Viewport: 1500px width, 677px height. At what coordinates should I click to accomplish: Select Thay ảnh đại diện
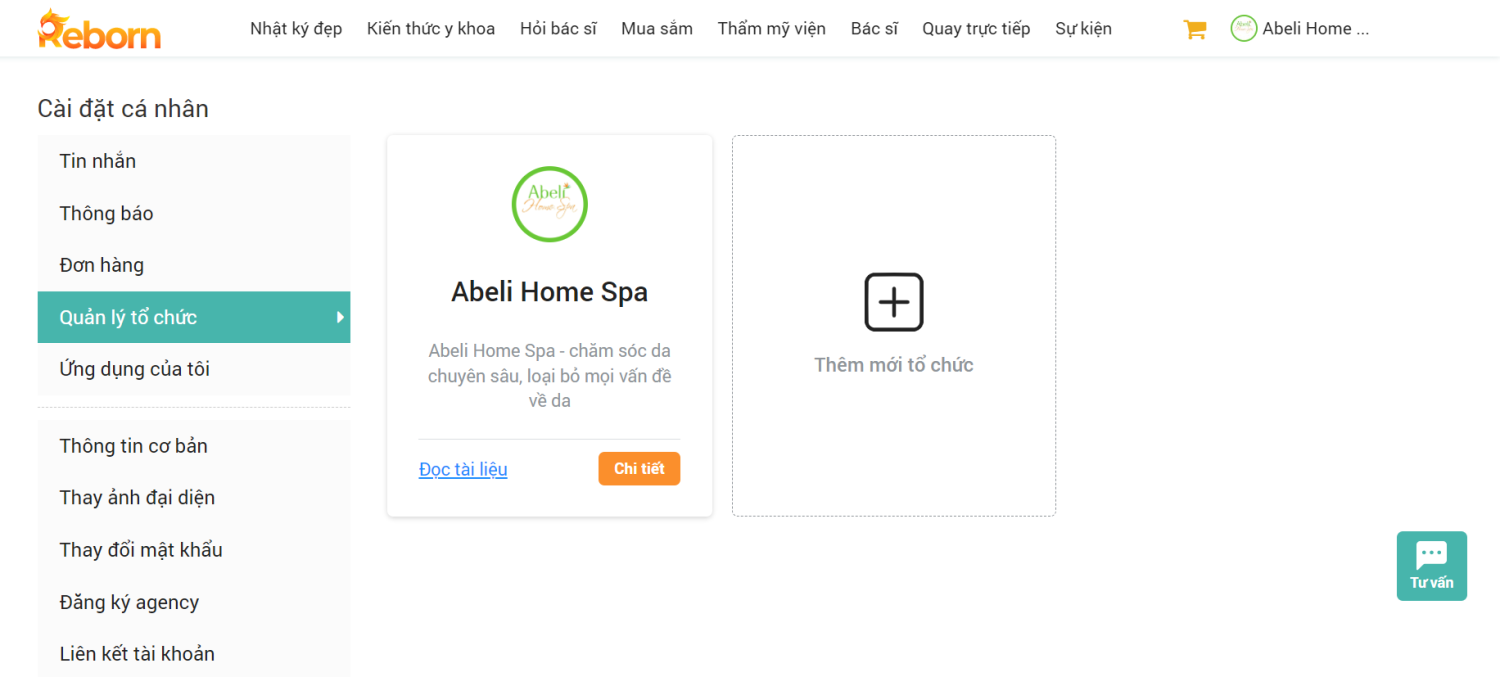(x=194, y=498)
